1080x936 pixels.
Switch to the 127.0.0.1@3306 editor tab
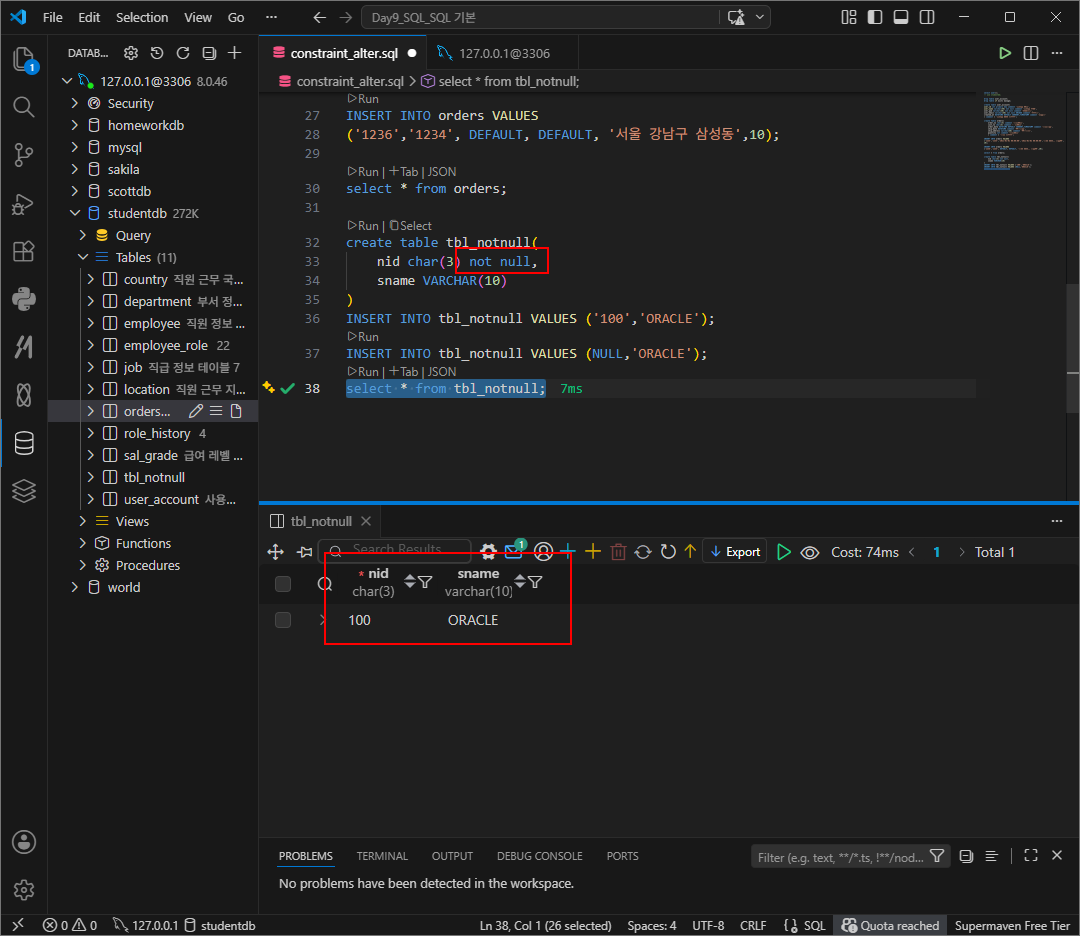(x=503, y=53)
